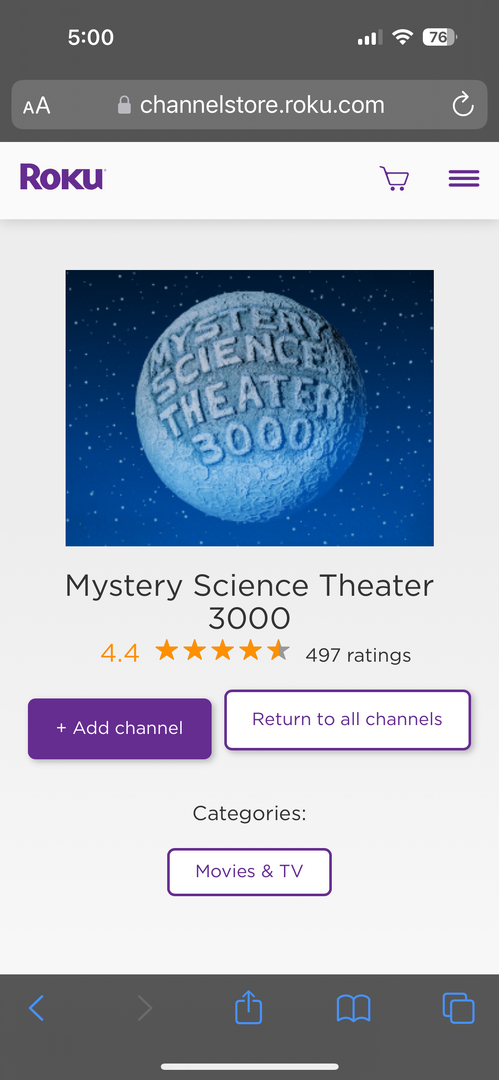Tap the home indicator bar at the bottom

coord(250,1067)
